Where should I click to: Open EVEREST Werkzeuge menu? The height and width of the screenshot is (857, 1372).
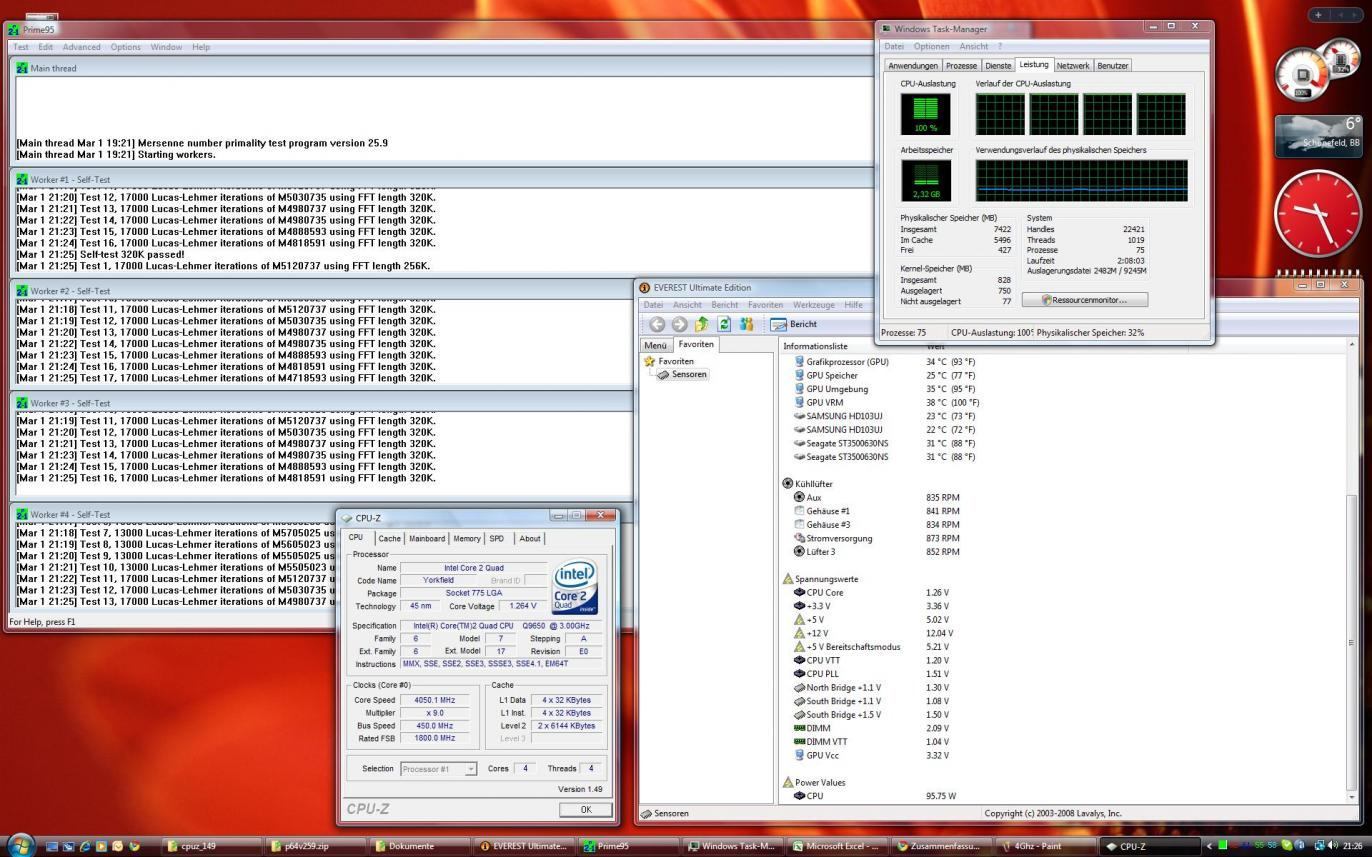pos(814,305)
